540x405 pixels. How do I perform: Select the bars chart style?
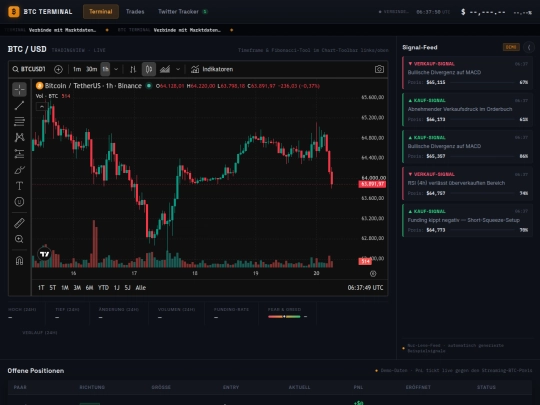[133, 69]
